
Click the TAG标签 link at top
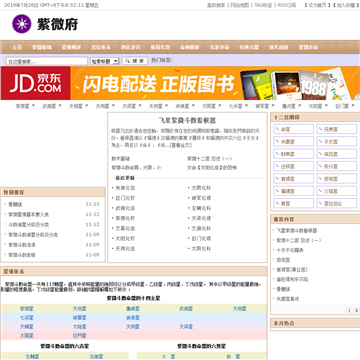[x=263, y=5]
